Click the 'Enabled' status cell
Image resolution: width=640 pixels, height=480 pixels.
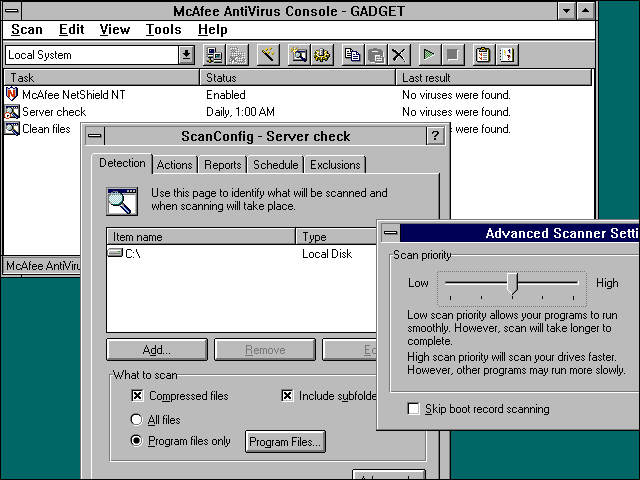point(226,95)
